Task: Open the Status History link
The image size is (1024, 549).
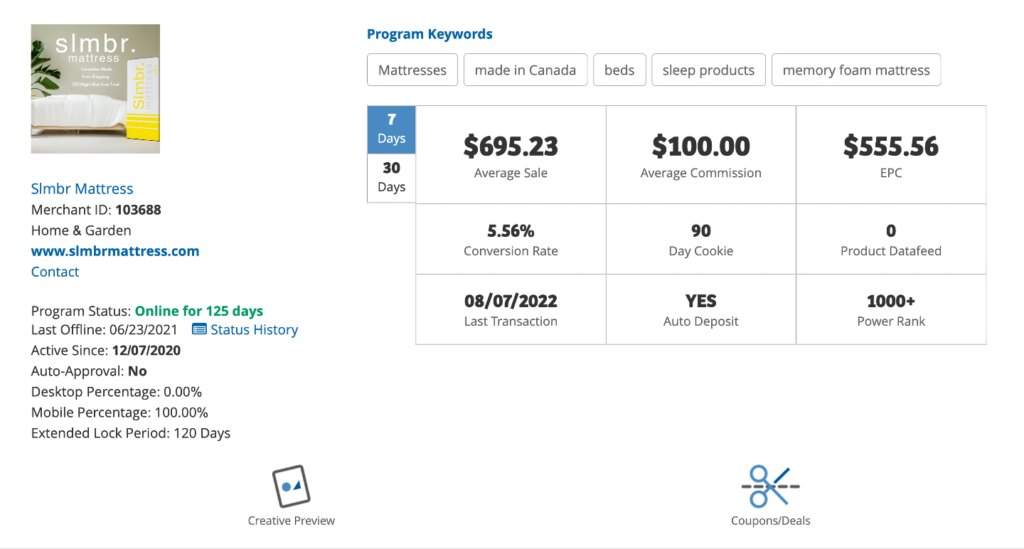Action: (x=254, y=330)
